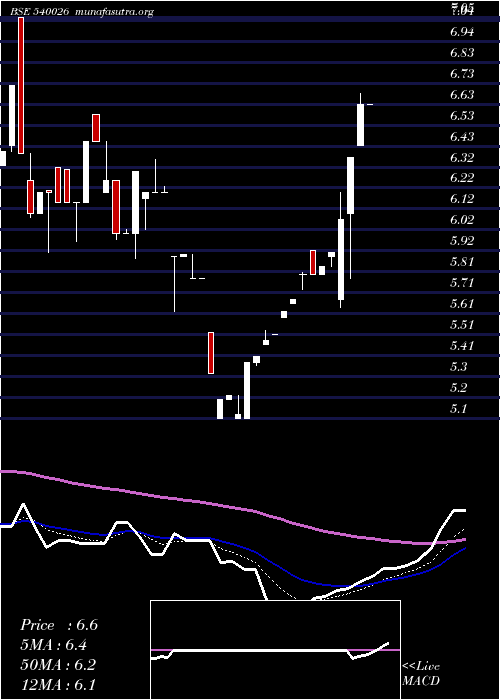The height and width of the screenshot is (700, 500).
Task: Click the '<<Live MACD' label
Action: click(421, 674)
